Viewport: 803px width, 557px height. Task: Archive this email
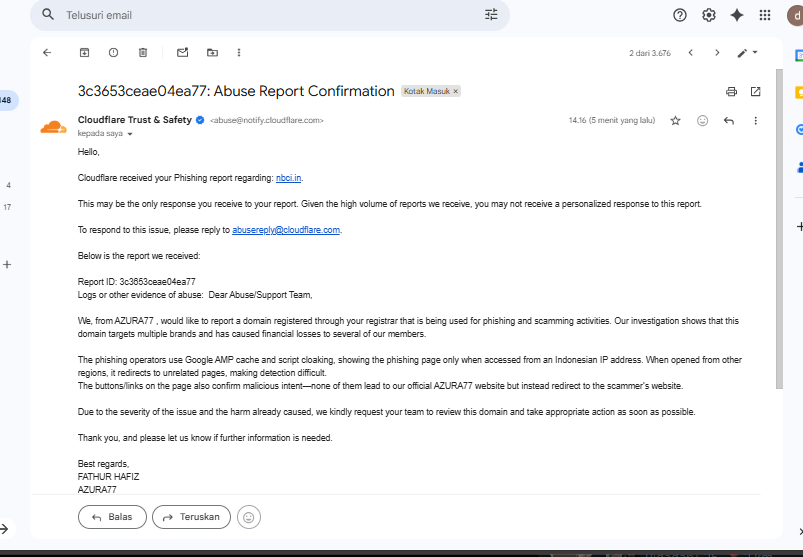coord(84,53)
